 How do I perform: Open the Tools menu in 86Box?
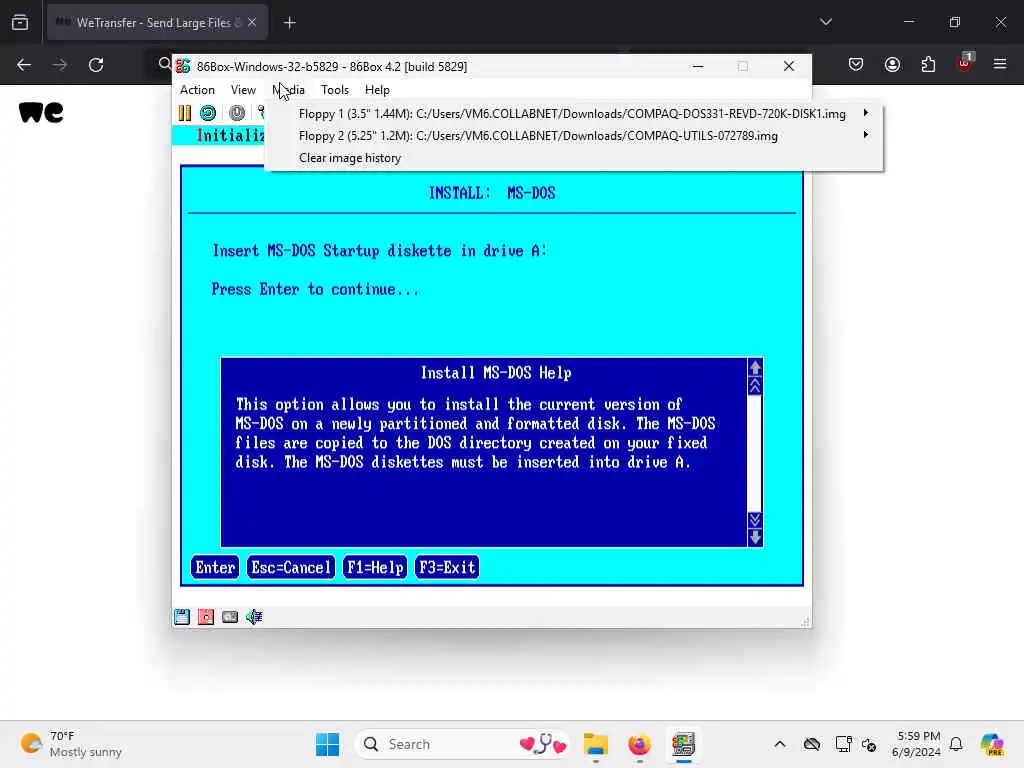click(335, 90)
